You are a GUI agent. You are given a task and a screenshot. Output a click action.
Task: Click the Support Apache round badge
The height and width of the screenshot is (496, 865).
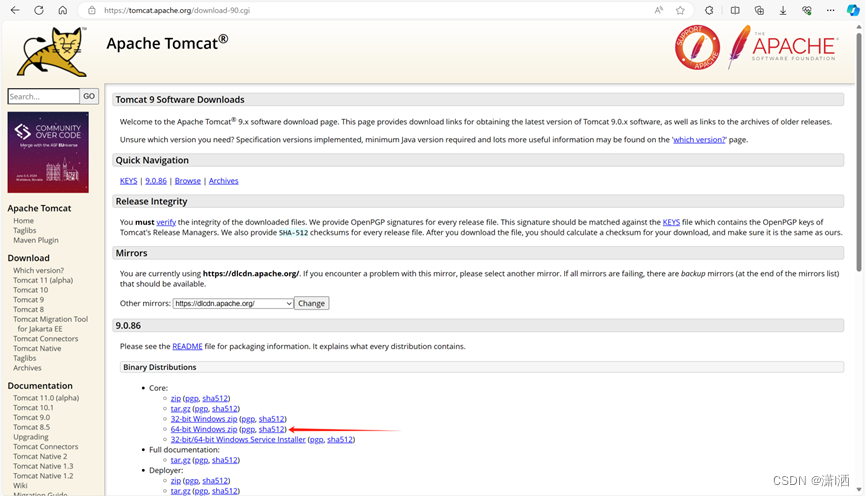[697, 47]
